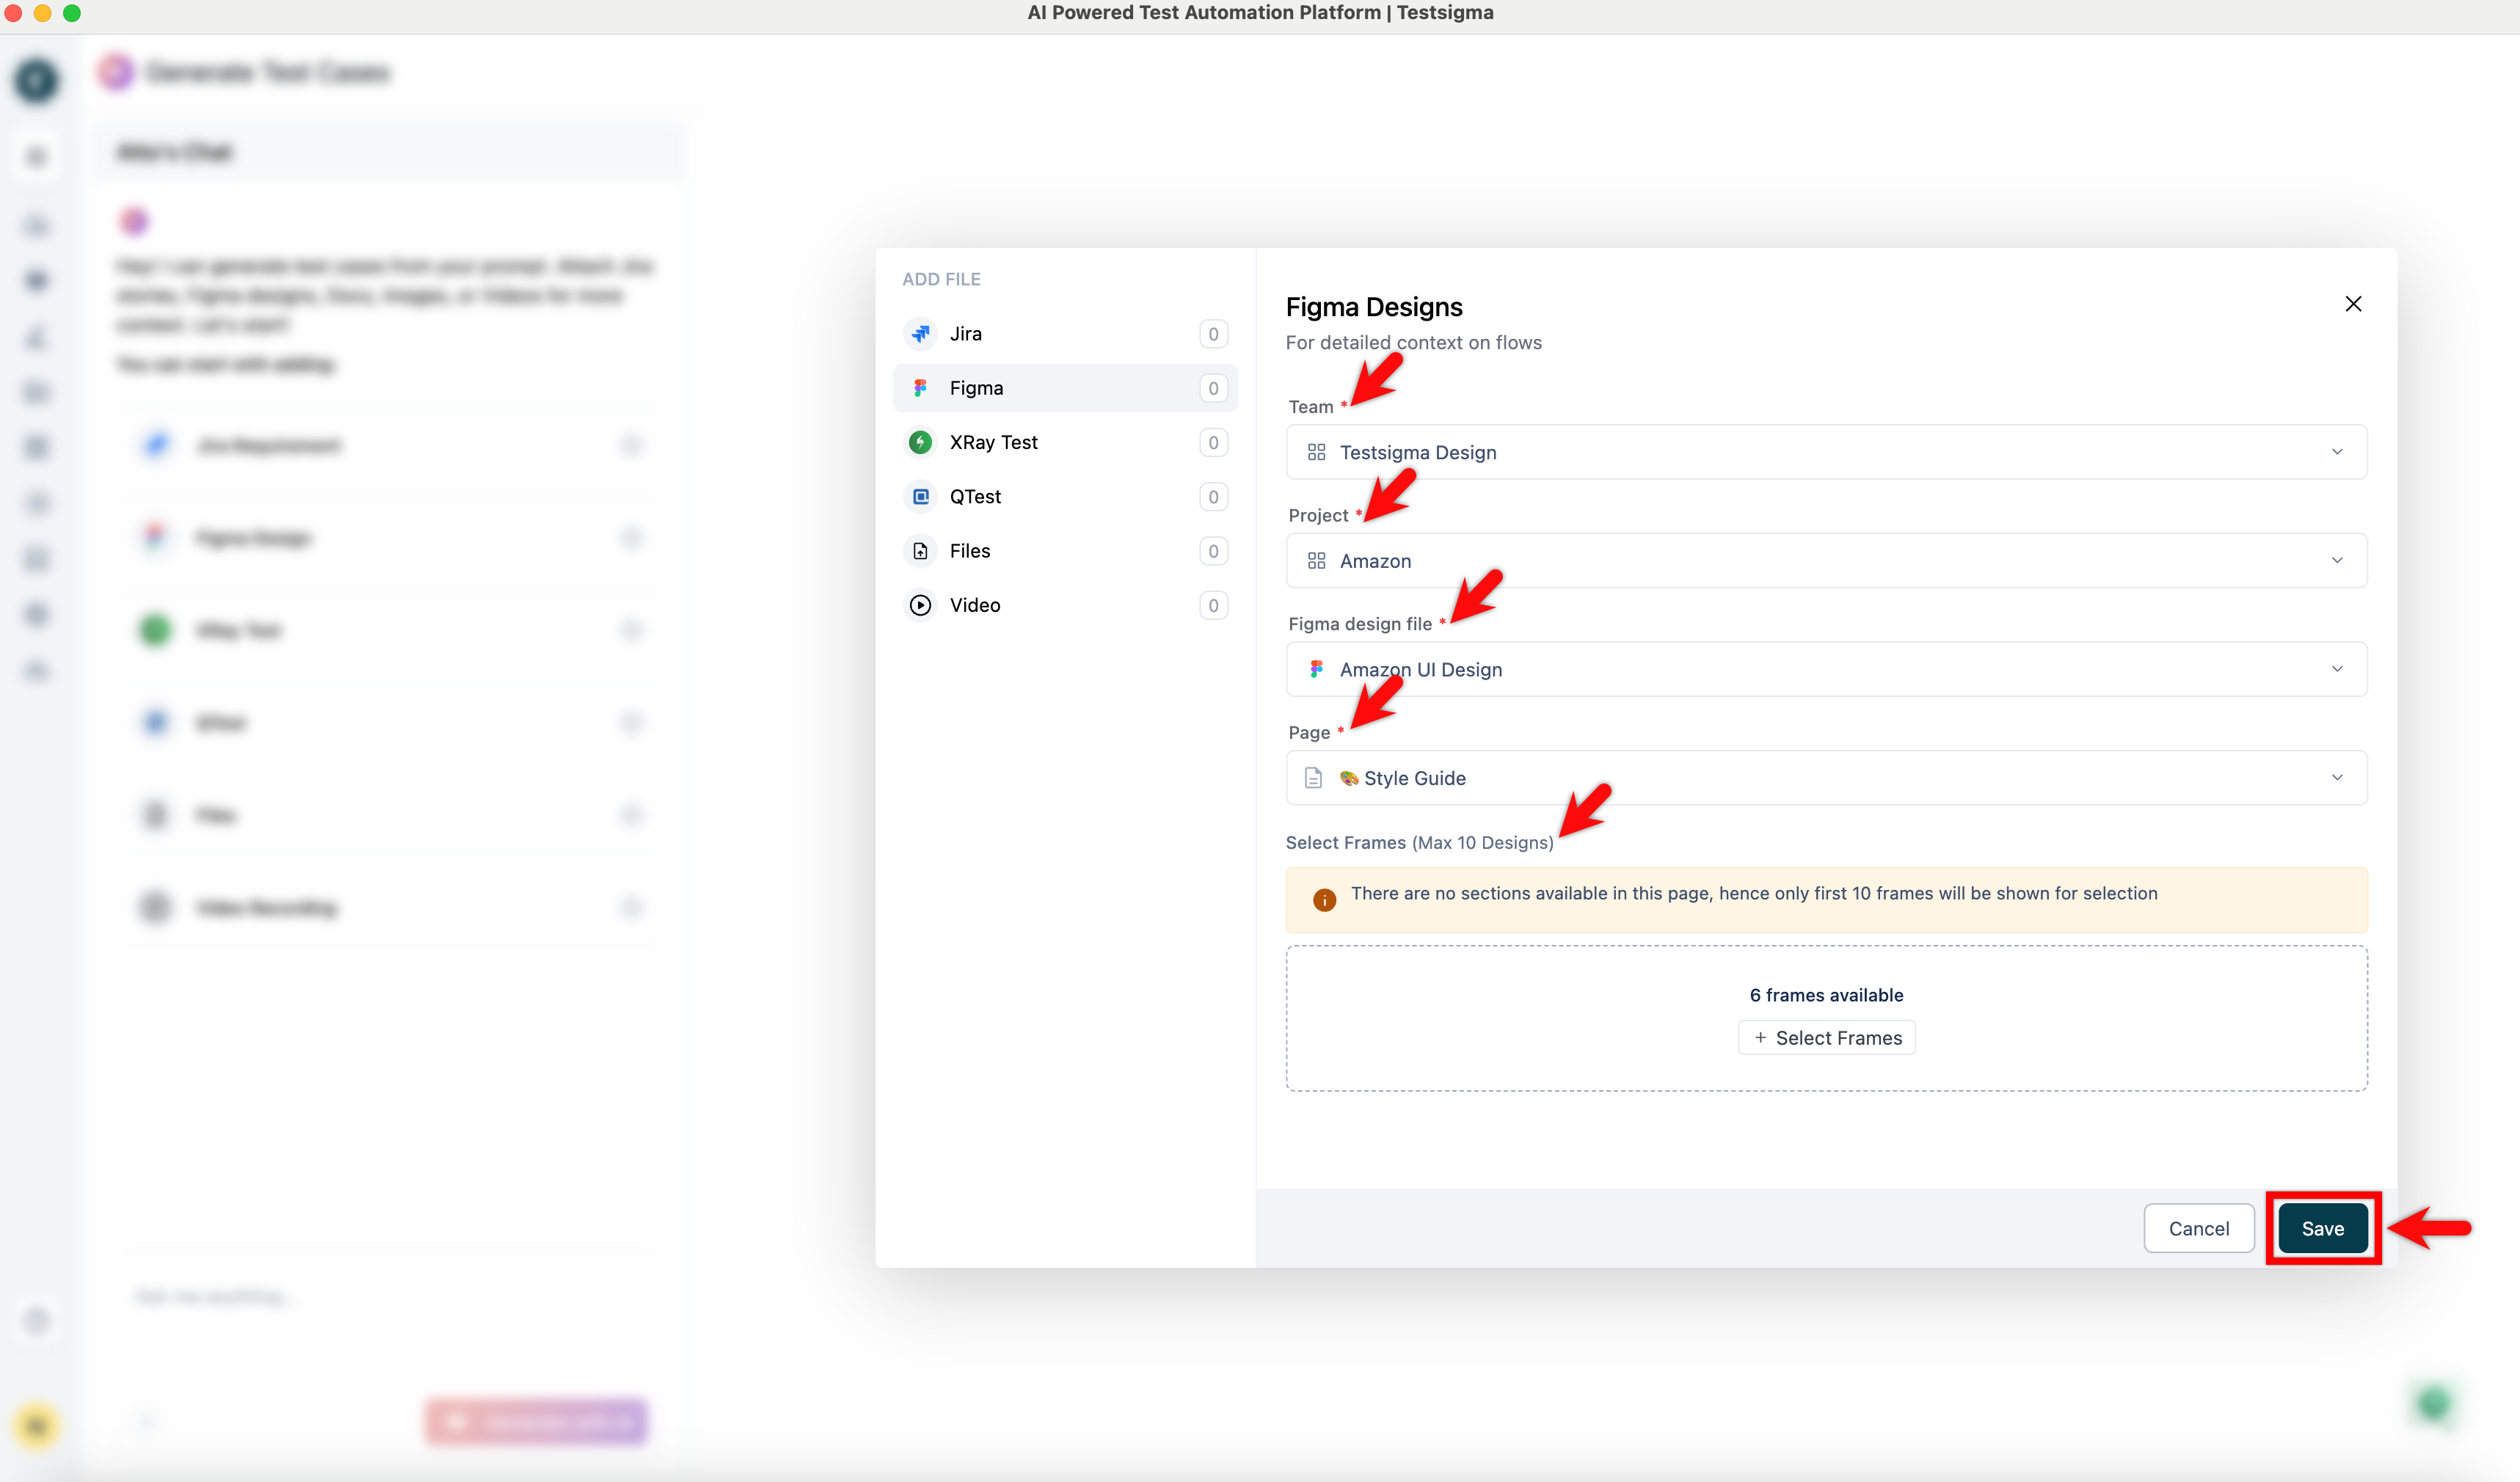Save the Figma Designs configuration
The image size is (2520, 1482).
(x=2322, y=1228)
